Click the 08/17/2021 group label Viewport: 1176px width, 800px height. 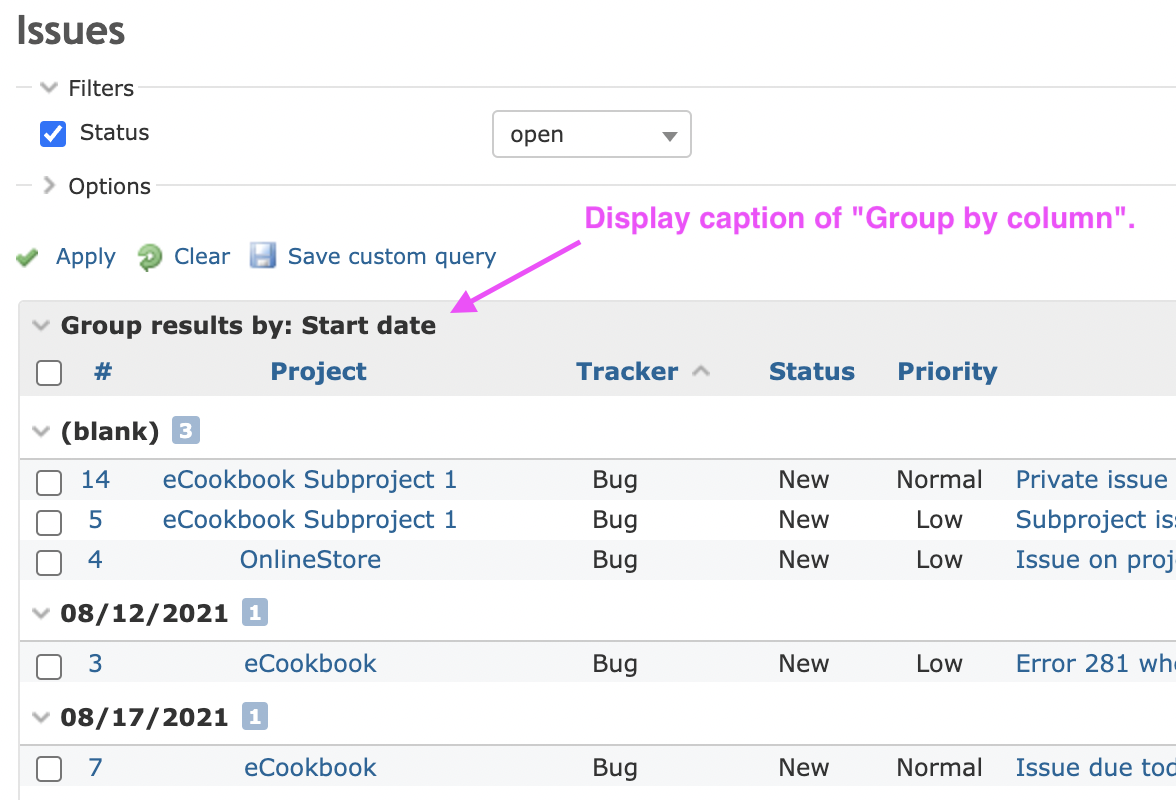point(144,718)
